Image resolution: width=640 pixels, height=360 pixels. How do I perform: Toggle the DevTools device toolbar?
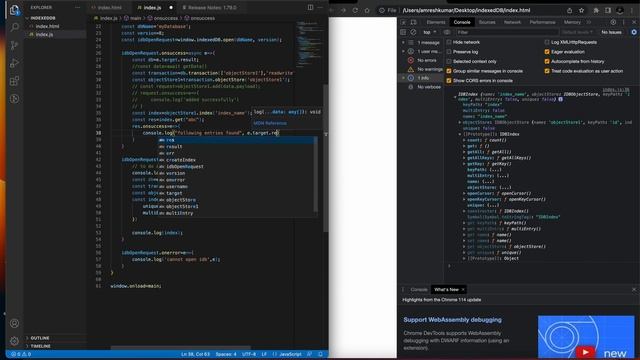pos(413,22)
